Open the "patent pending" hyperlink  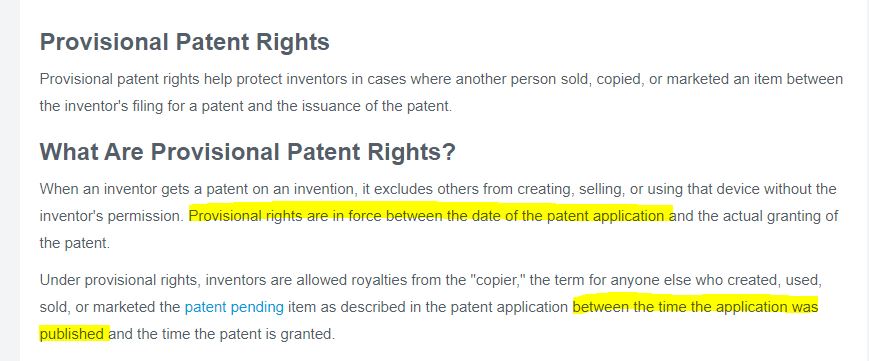234,307
